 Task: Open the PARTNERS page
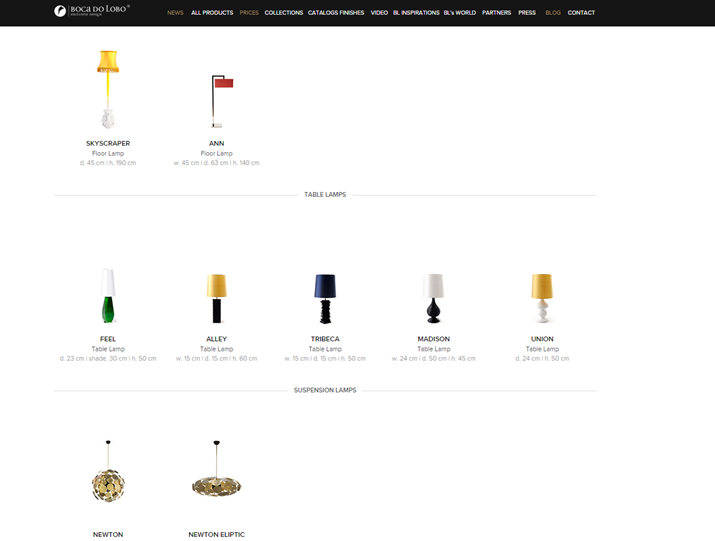(497, 13)
